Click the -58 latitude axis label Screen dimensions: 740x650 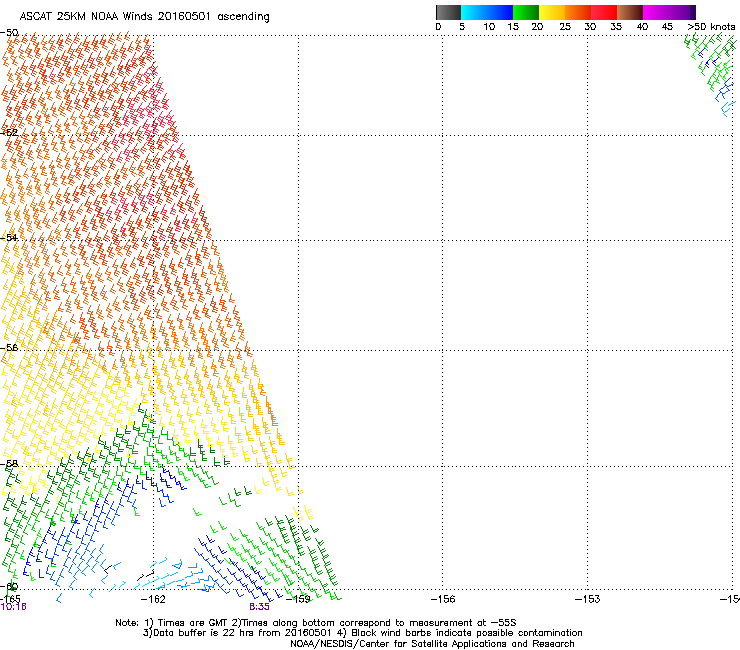(x=9, y=464)
